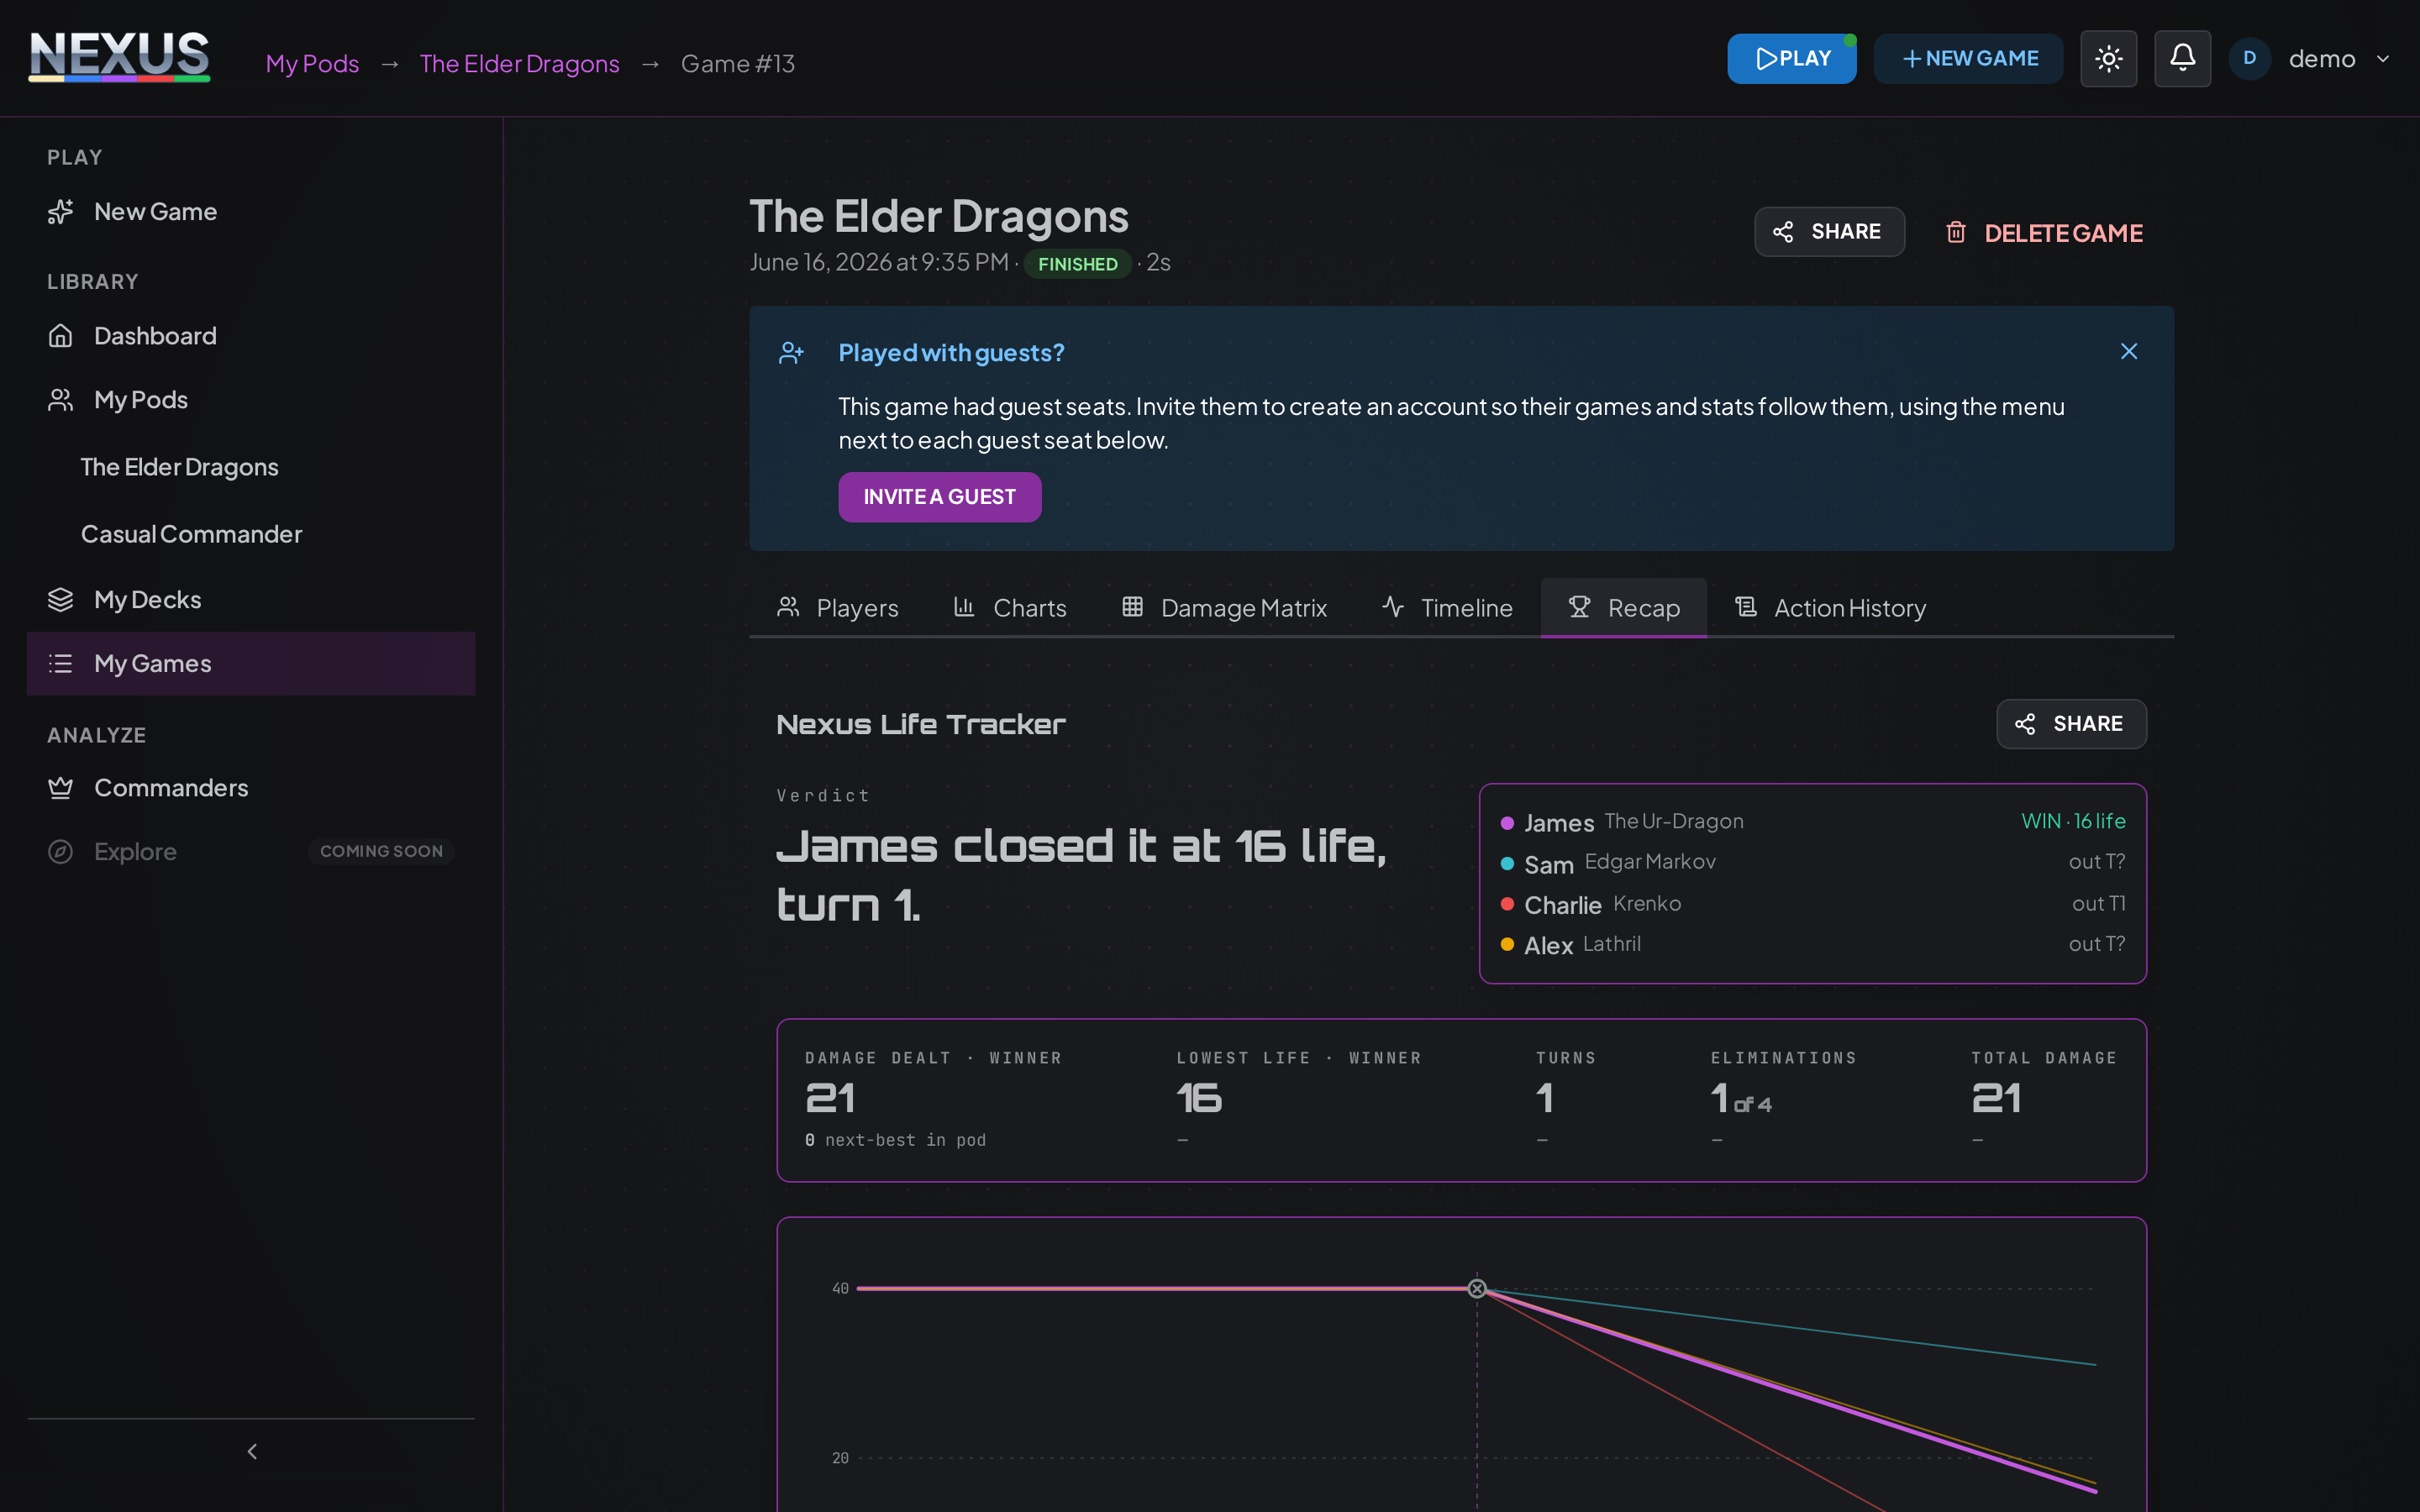
Task: Open Commanders in the Analyze section
Action: click(x=250, y=788)
